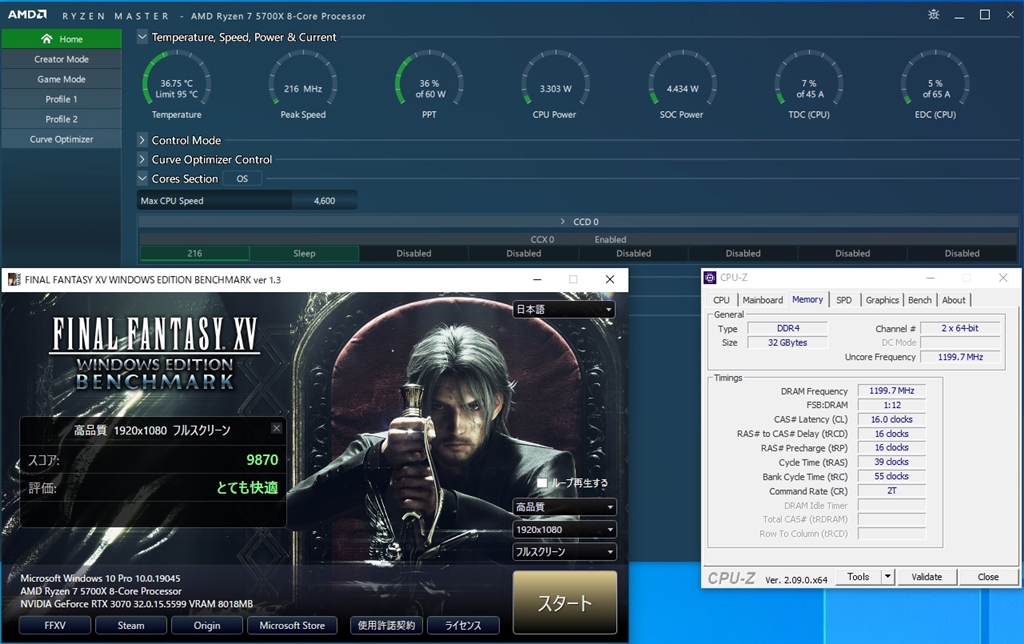Open Curve Optimizer in sidebar
The image size is (1024, 644).
pos(61,139)
